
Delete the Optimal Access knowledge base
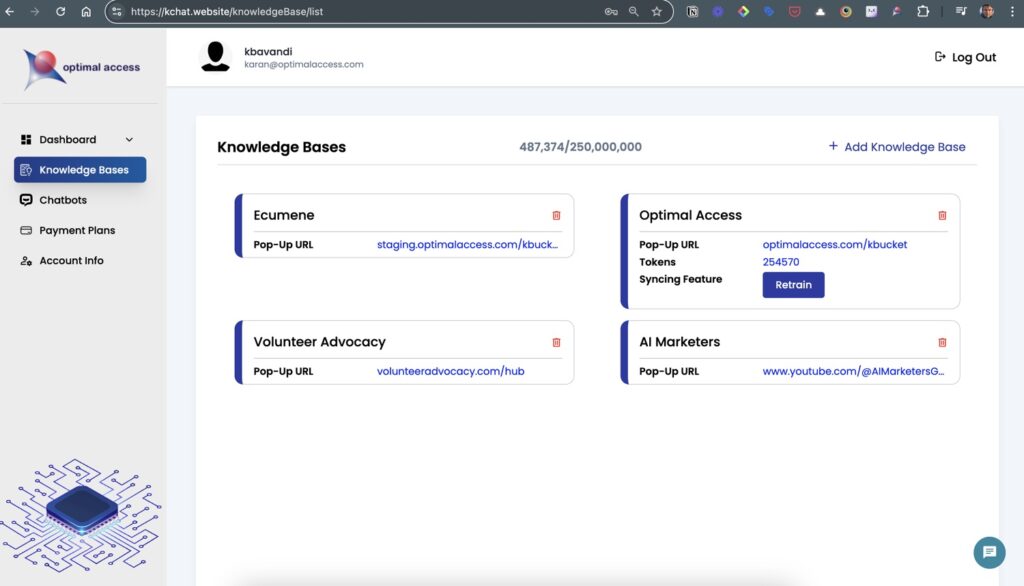942,216
